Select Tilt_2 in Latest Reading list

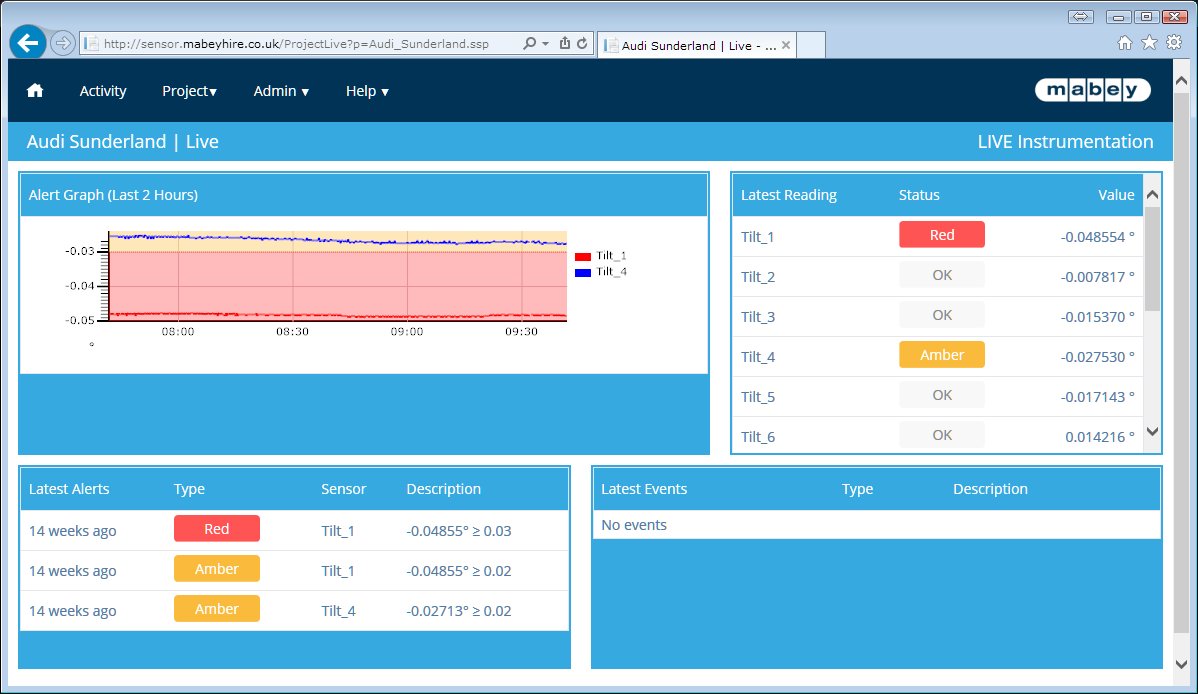[758, 277]
